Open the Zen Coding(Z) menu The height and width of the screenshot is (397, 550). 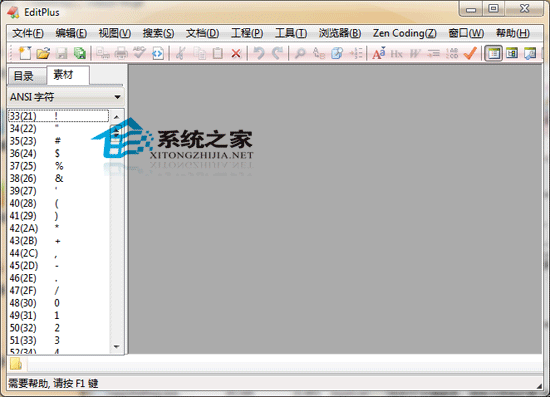[404, 33]
